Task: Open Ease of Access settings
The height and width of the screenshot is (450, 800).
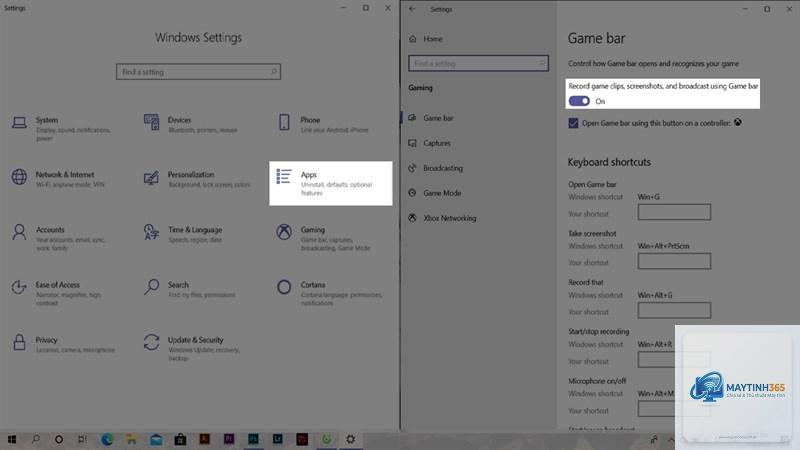Action: click(x=56, y=293)
